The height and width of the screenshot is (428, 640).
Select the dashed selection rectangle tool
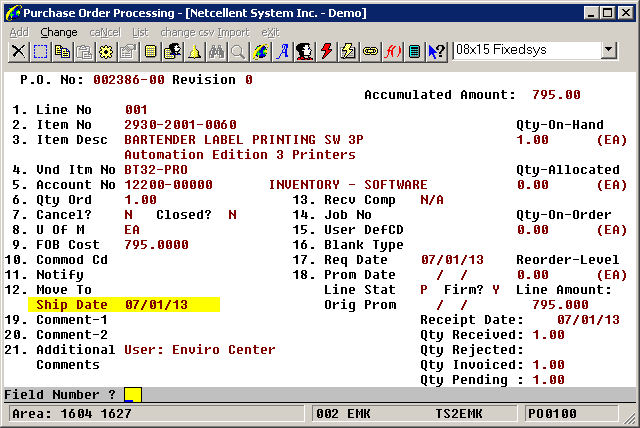tap(40, 52)
